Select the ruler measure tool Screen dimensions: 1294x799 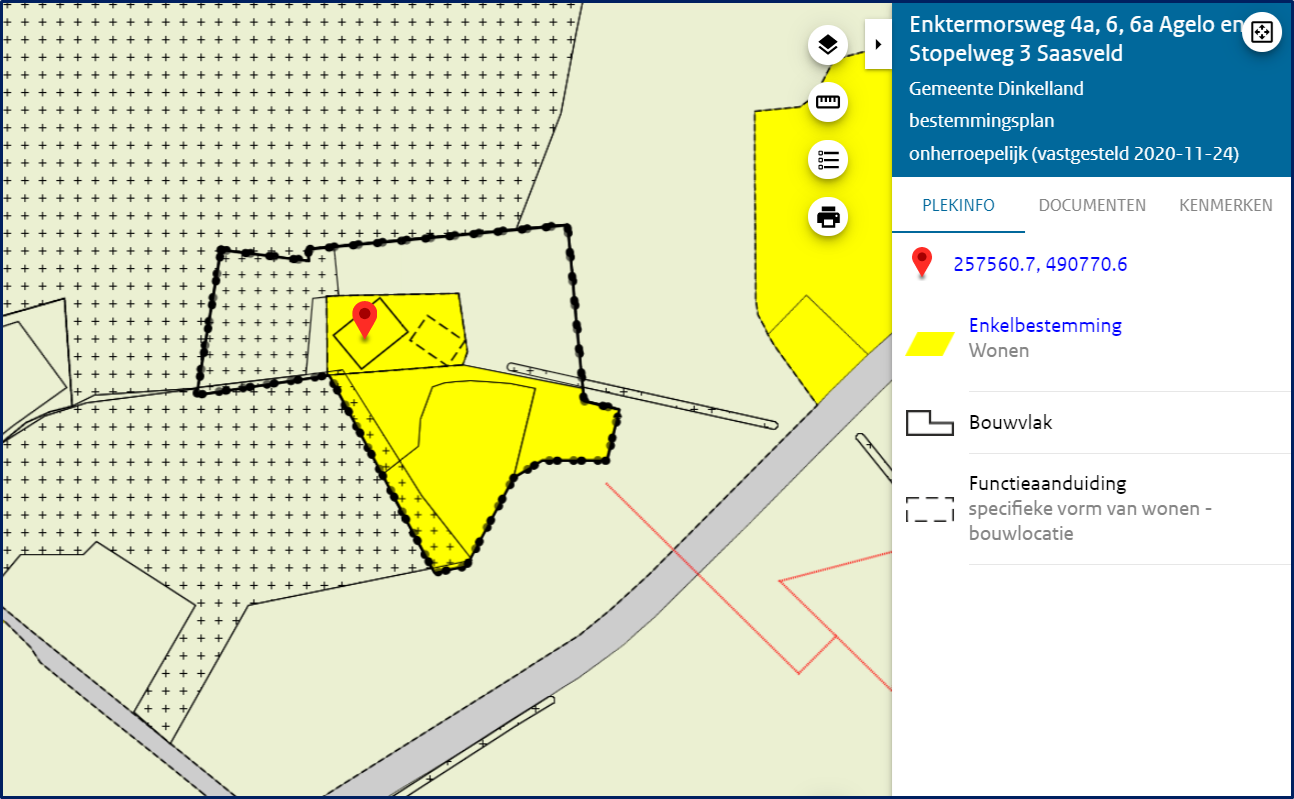(828, 102)
